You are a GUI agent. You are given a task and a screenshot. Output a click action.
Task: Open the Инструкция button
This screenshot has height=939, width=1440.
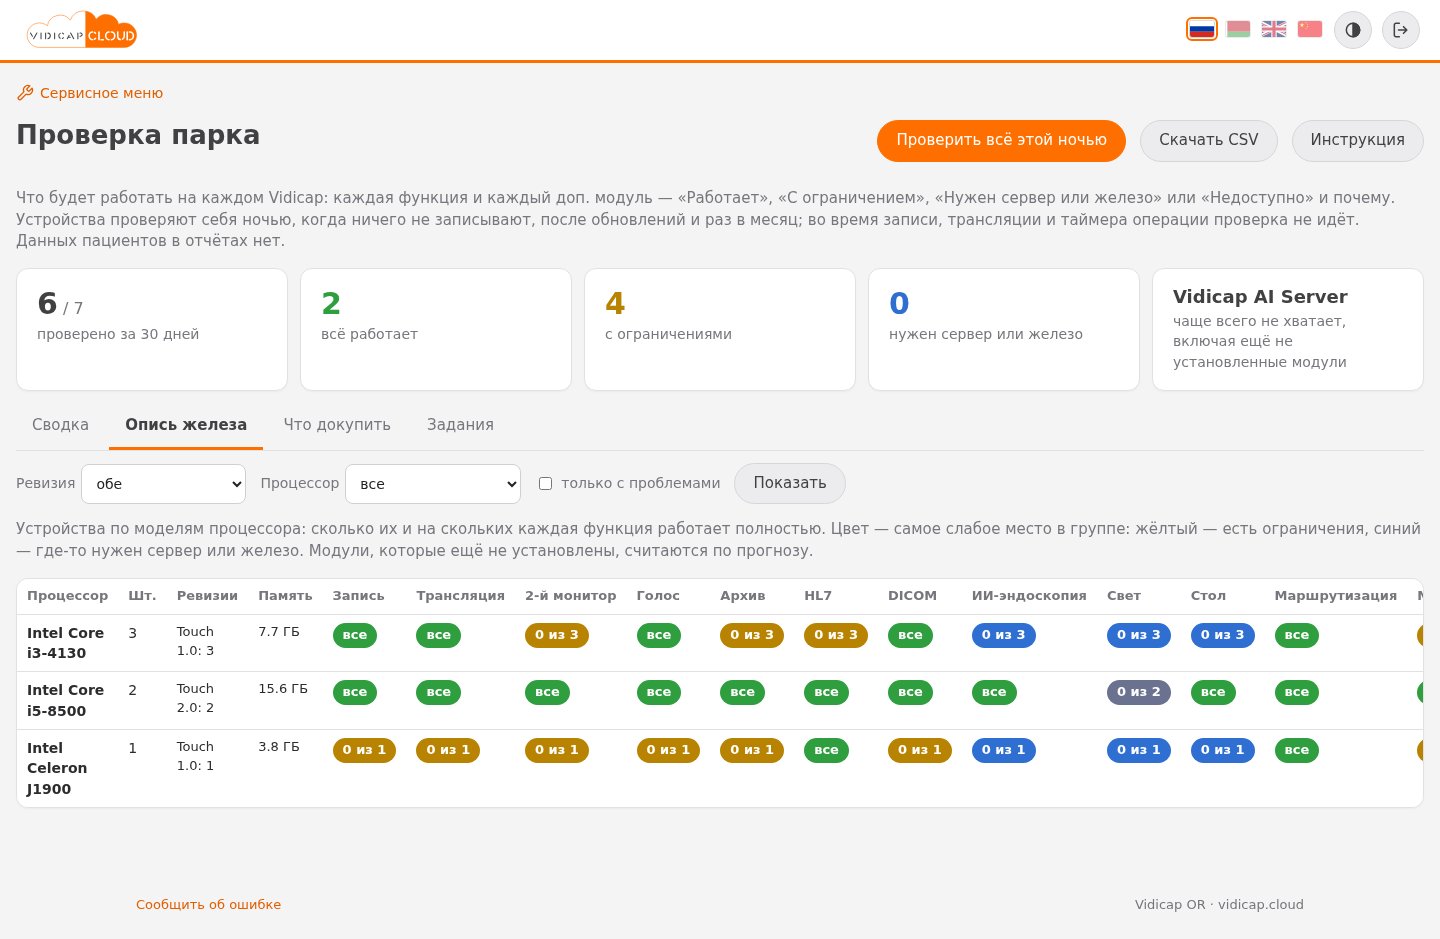[1358, 141]
